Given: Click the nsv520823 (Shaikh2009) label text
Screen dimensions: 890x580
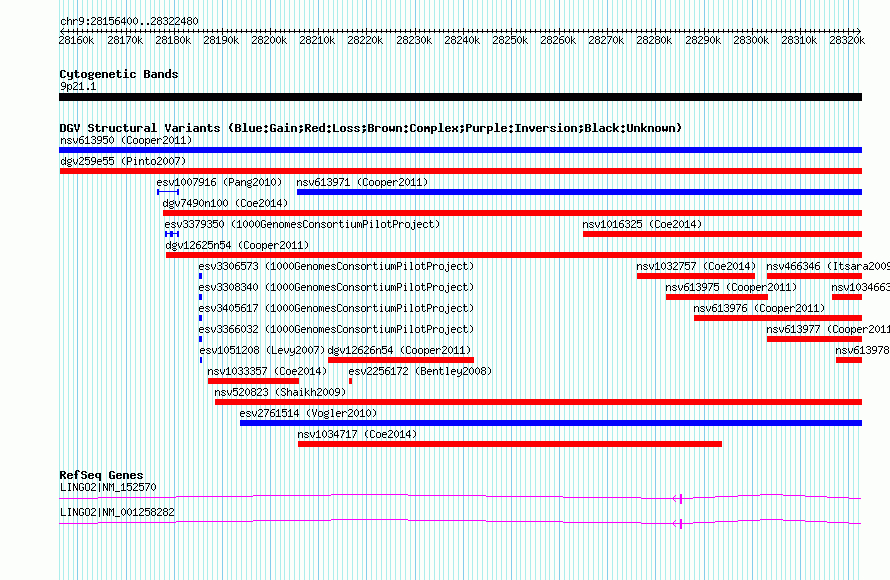Looking at the screenshot, I should pos(280,392).
